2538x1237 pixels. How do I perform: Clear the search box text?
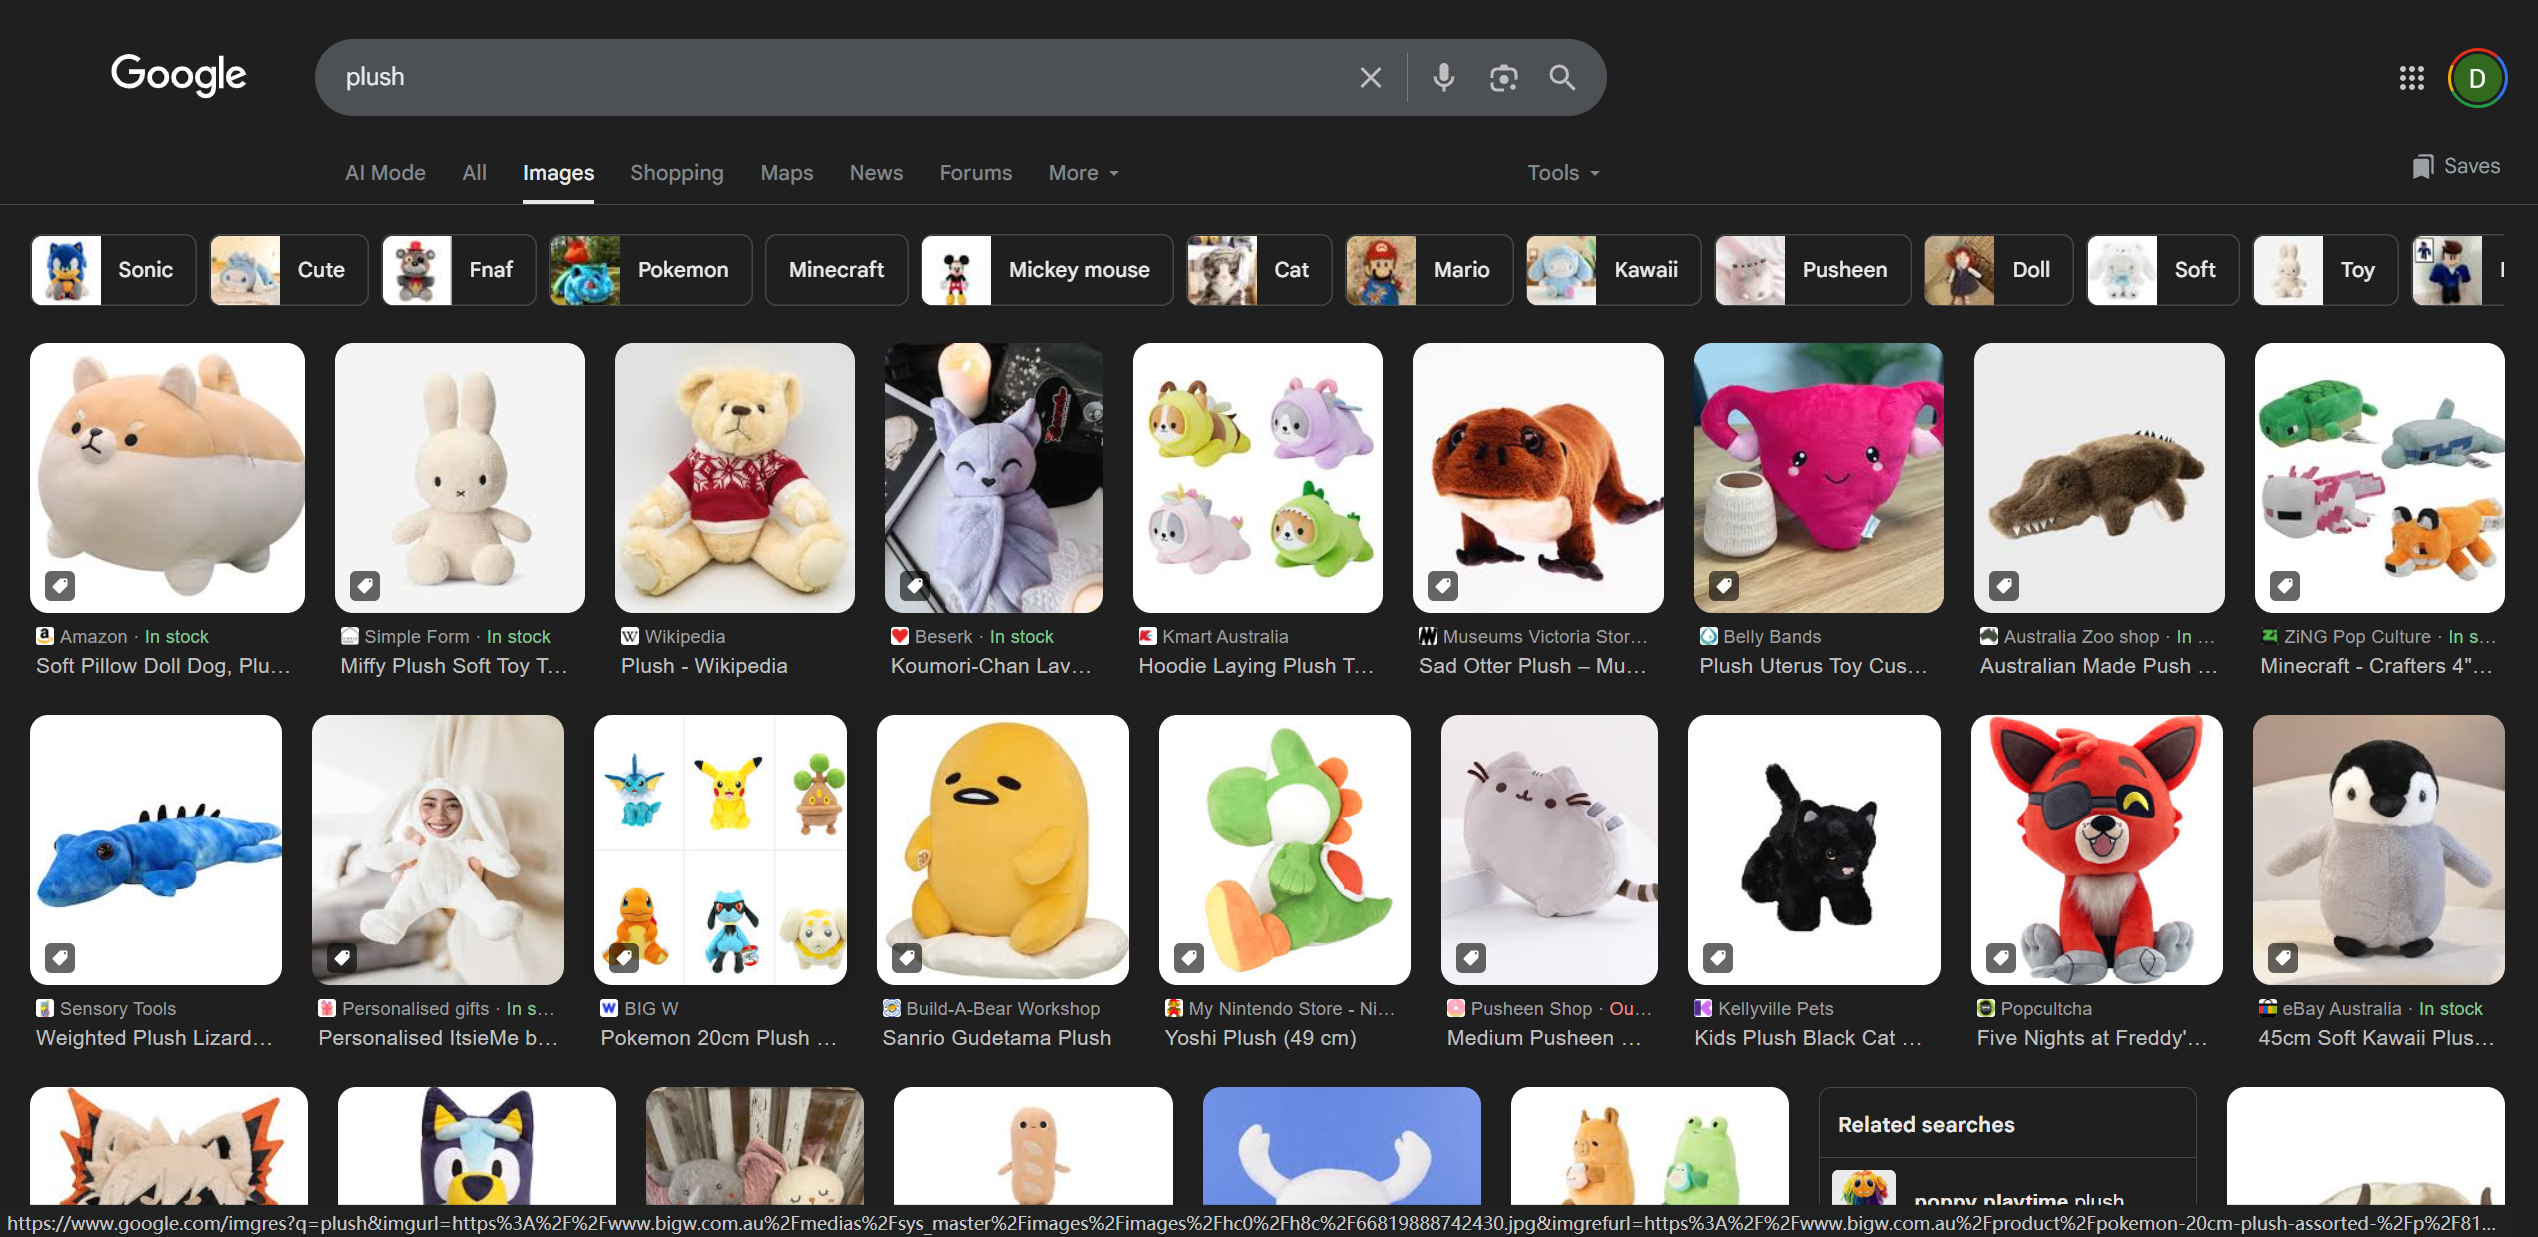click(x=1370, y=77)
